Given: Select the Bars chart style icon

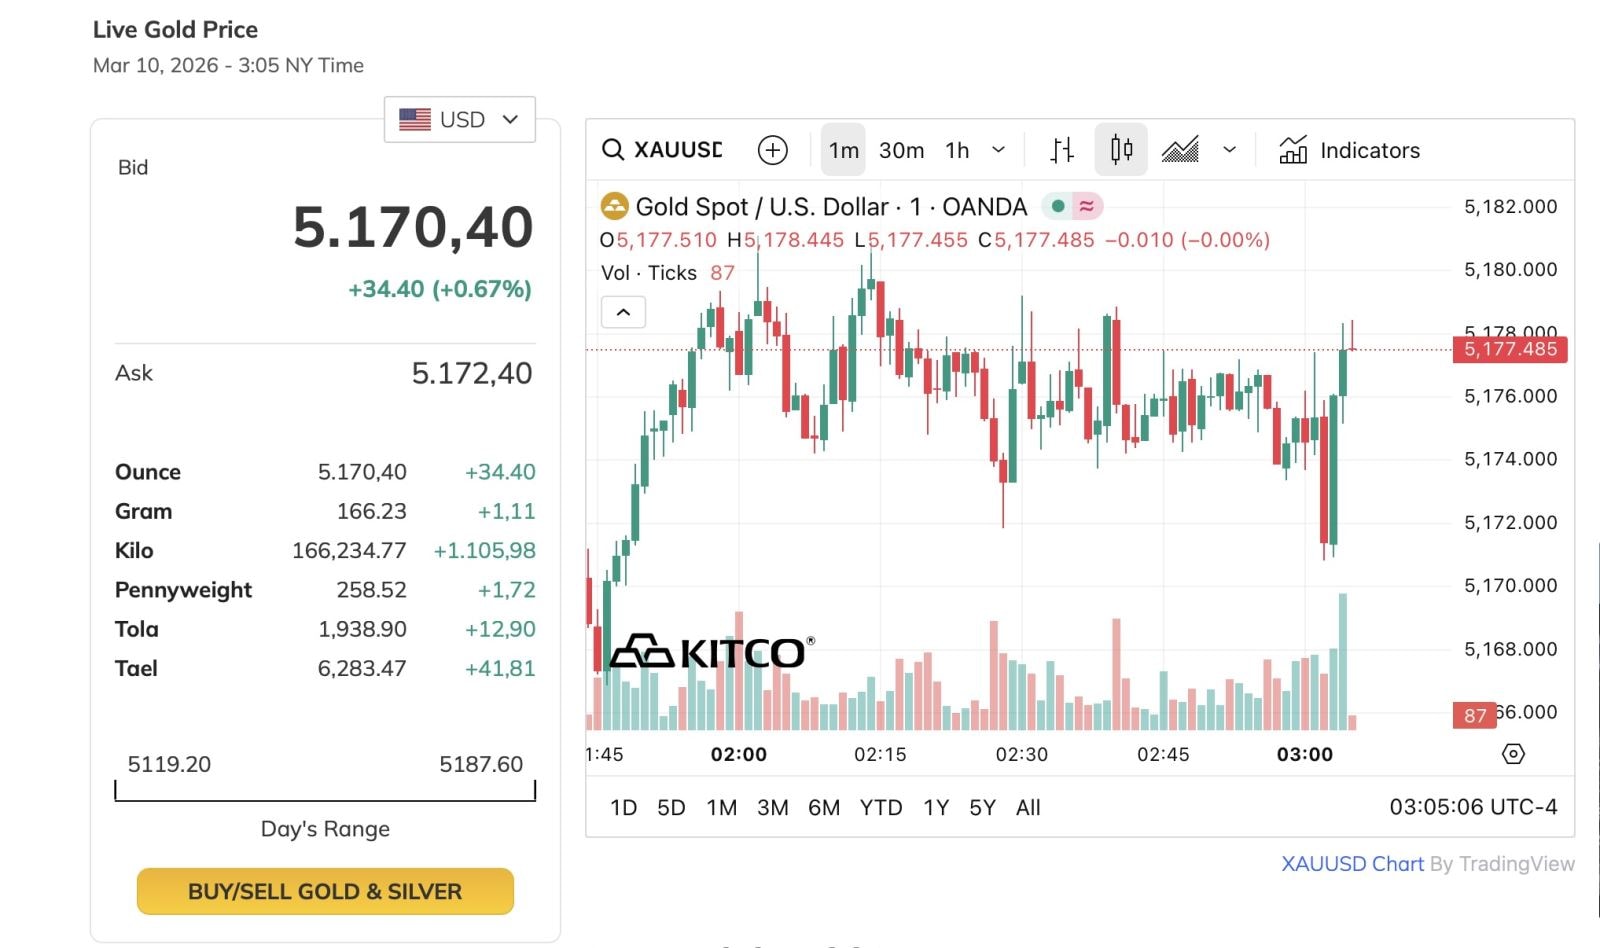Looking at the screenshot, I should pos(1062,150).
